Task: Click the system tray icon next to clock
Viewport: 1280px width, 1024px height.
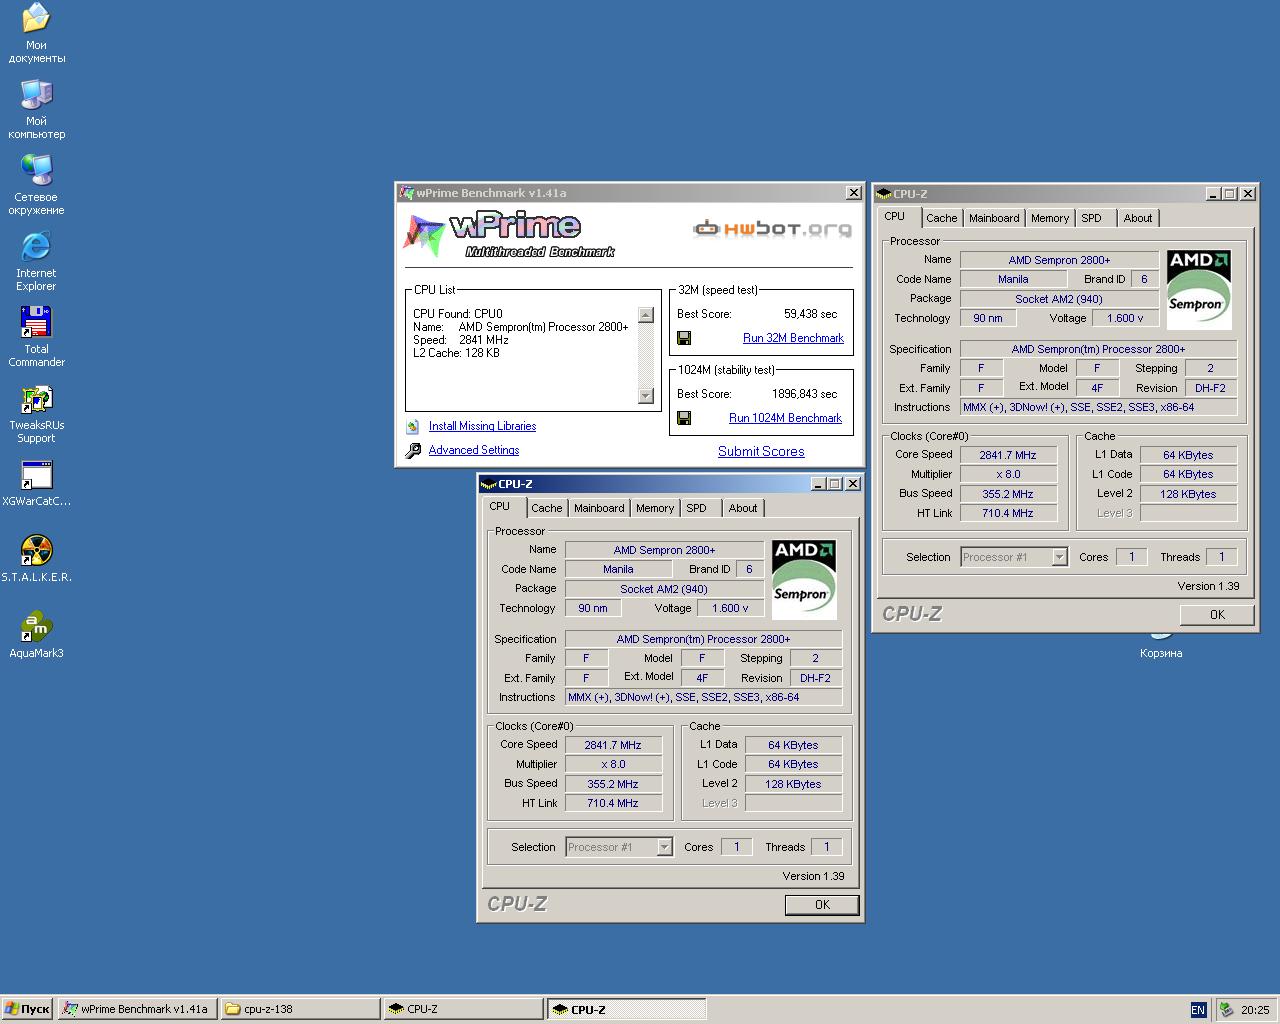Action: [x=1225, y=1010]
